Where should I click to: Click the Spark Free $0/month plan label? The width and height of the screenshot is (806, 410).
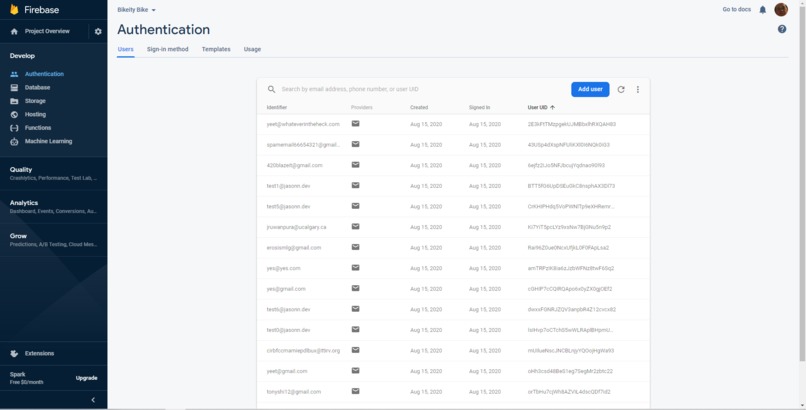pos(26,378)
